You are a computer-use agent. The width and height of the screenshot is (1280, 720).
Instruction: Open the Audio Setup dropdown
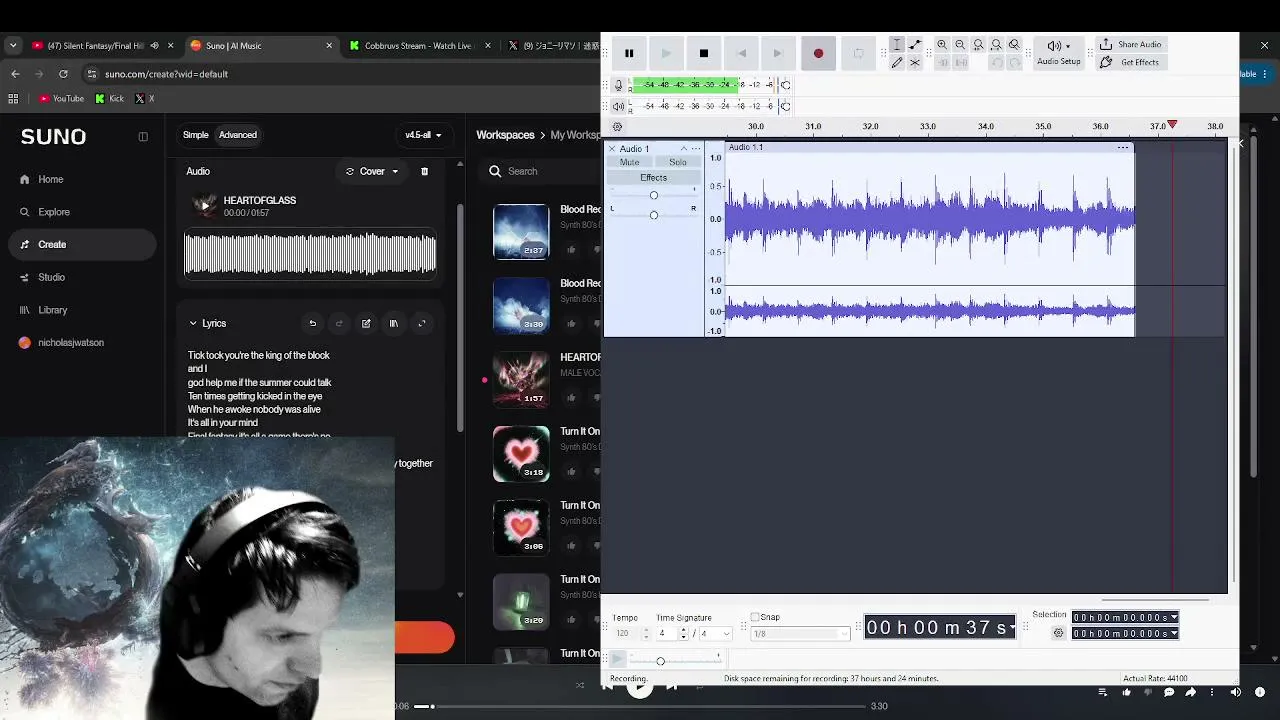1059,53
